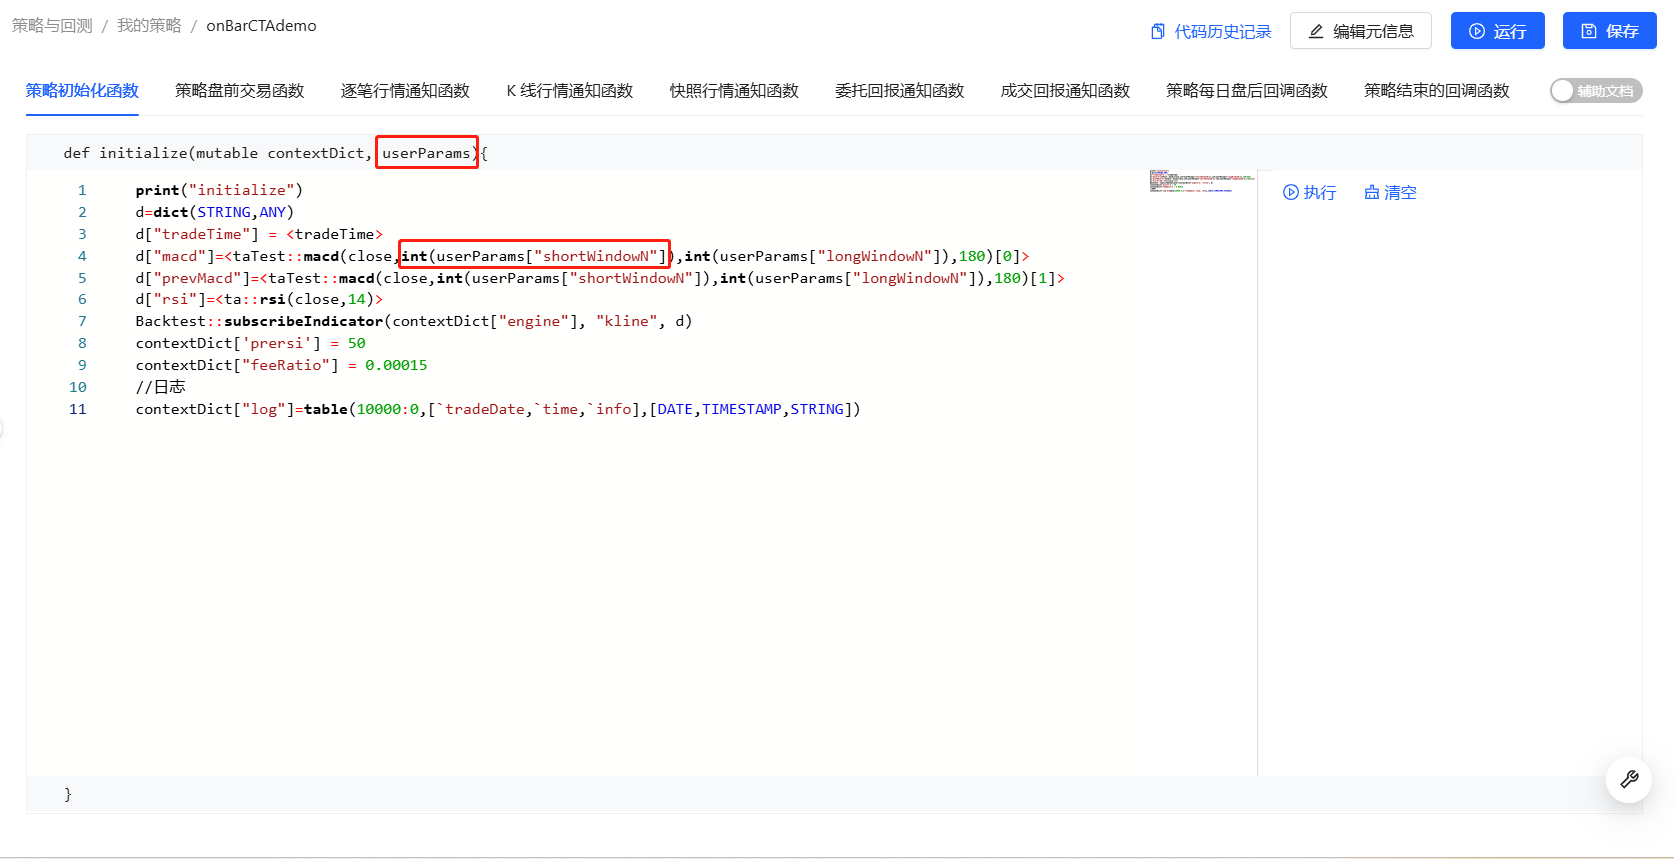The image size is (1674, 859).
Task: Click the pencil icon in 编辑元信息
Action: tap(1316, 31)
